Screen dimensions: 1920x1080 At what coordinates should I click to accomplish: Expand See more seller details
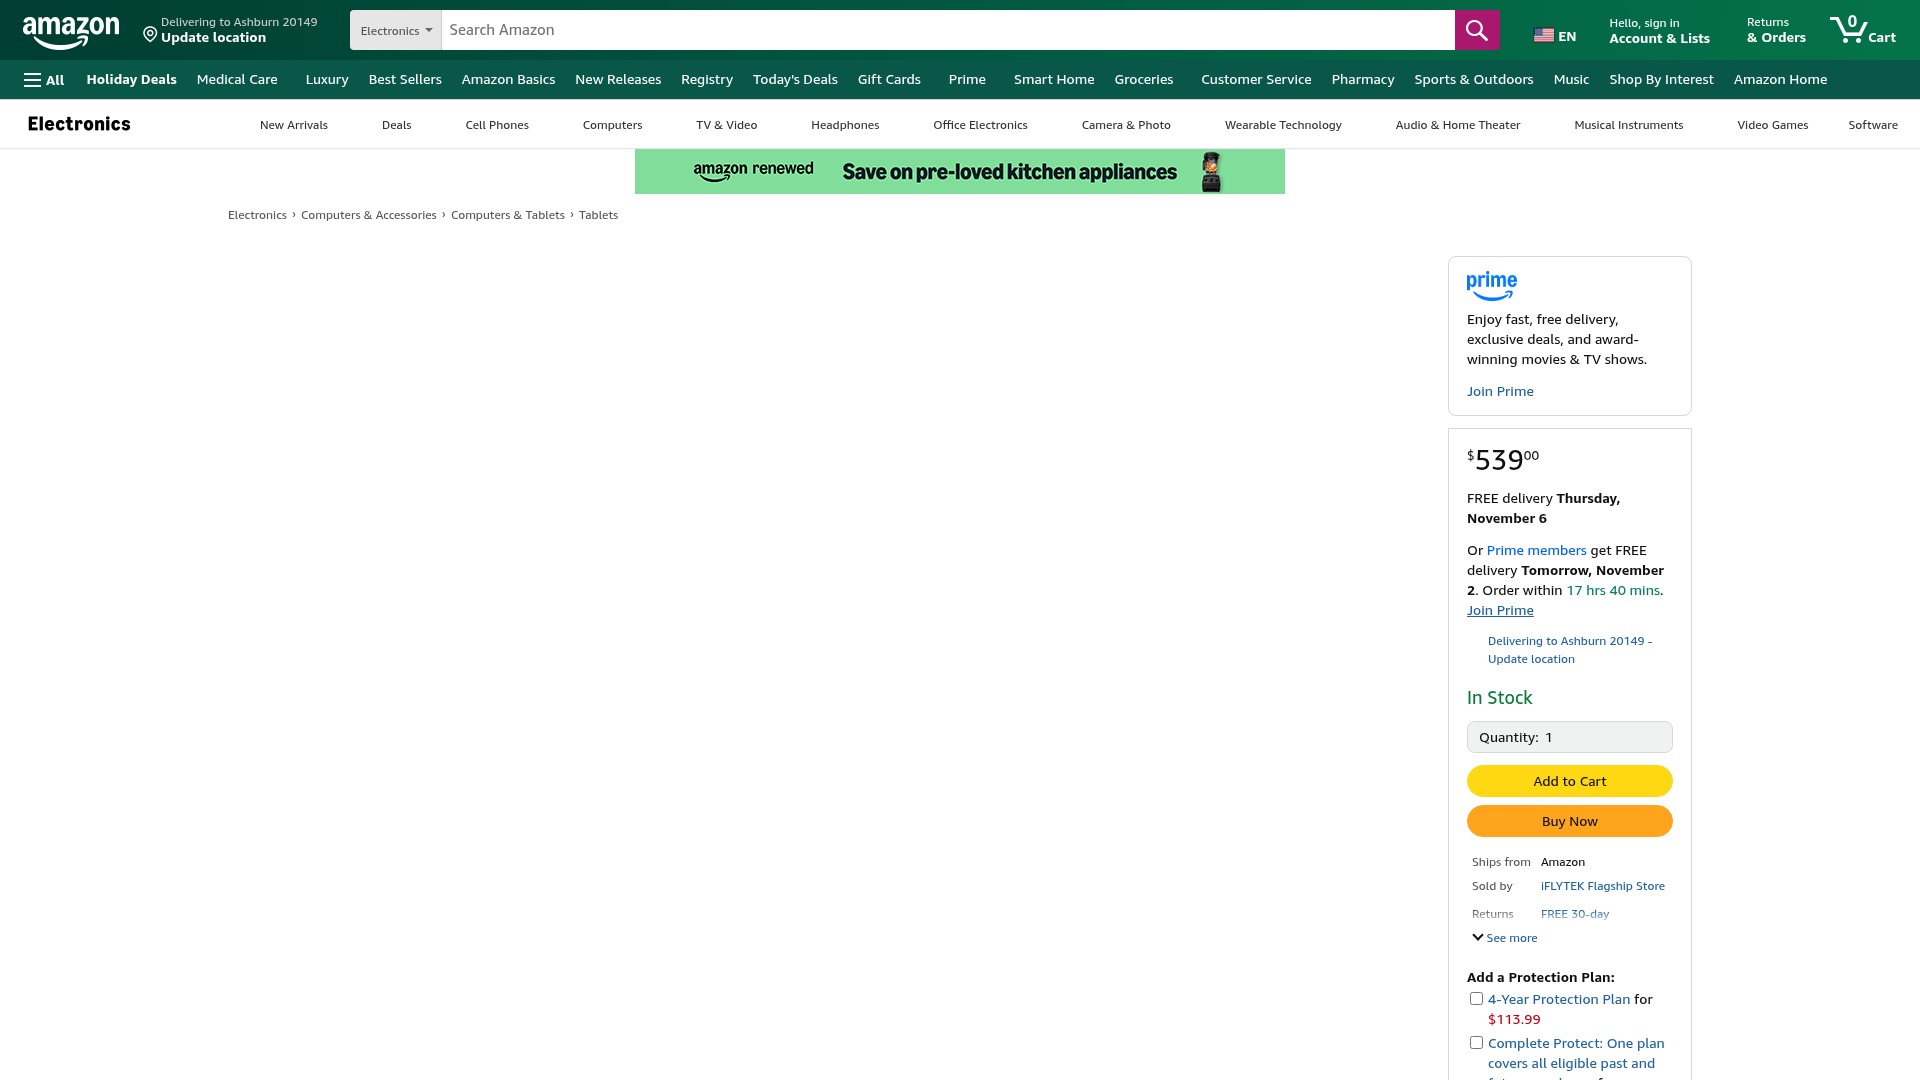[x=1505, y=938]
